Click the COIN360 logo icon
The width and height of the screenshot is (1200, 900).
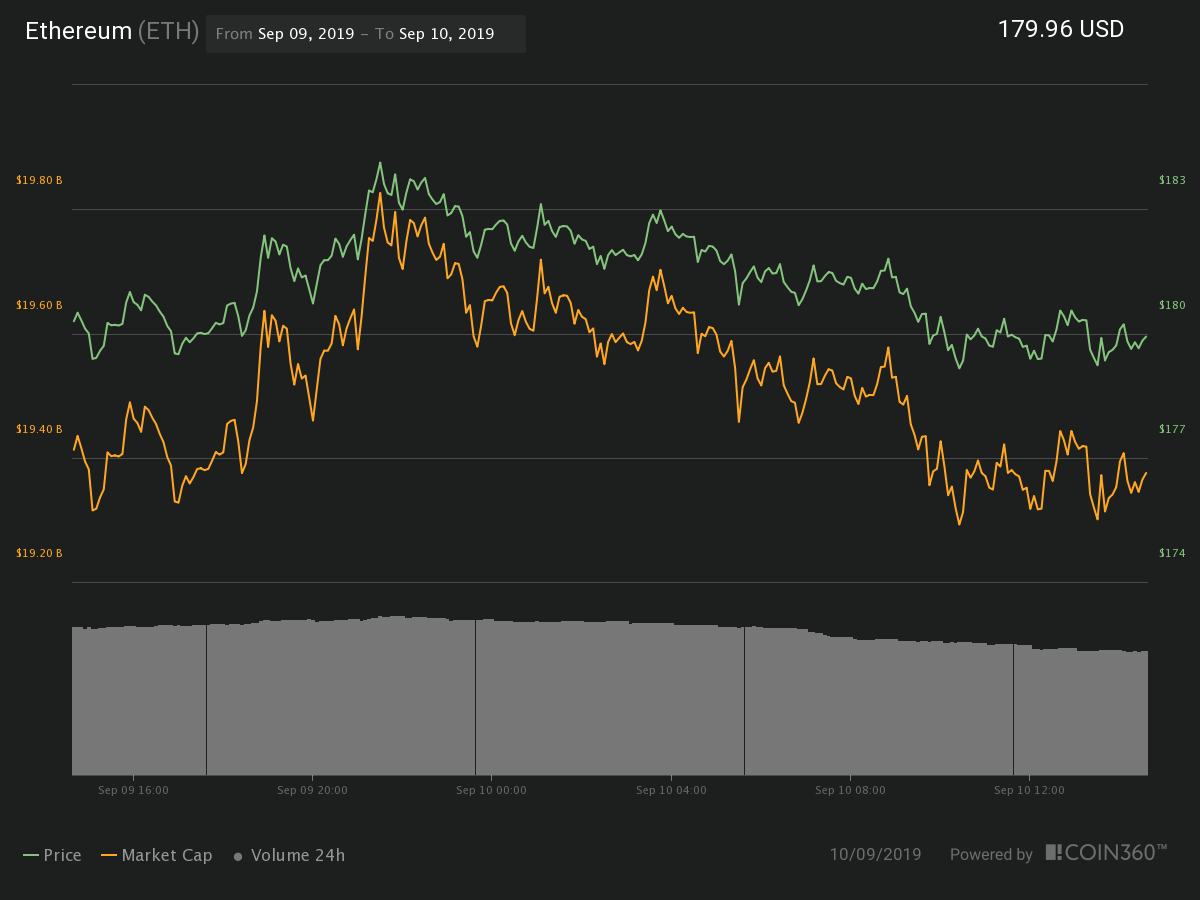click(x=1053, y=852)
